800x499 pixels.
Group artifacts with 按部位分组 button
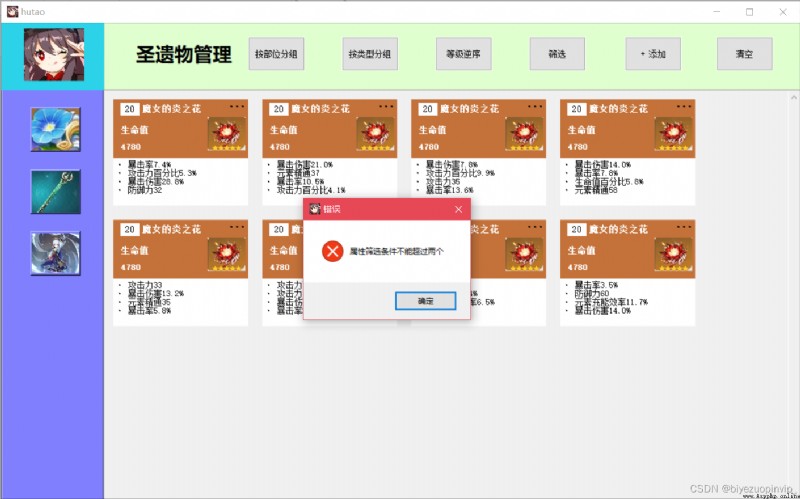click(x=277, y=54)
